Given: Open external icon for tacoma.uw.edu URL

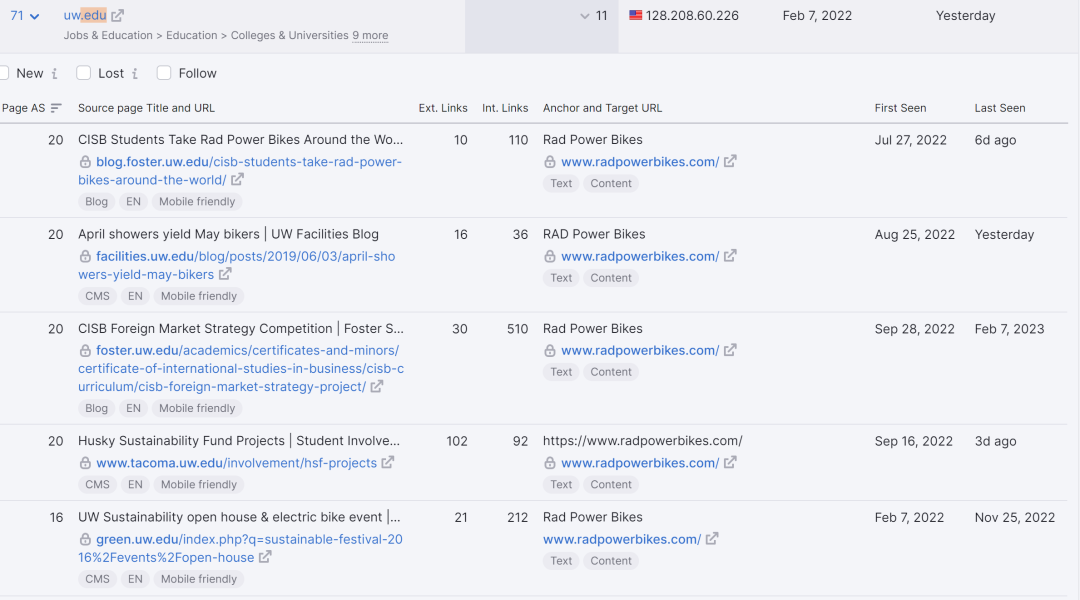Looking at the screenshot, I should 388,462.
